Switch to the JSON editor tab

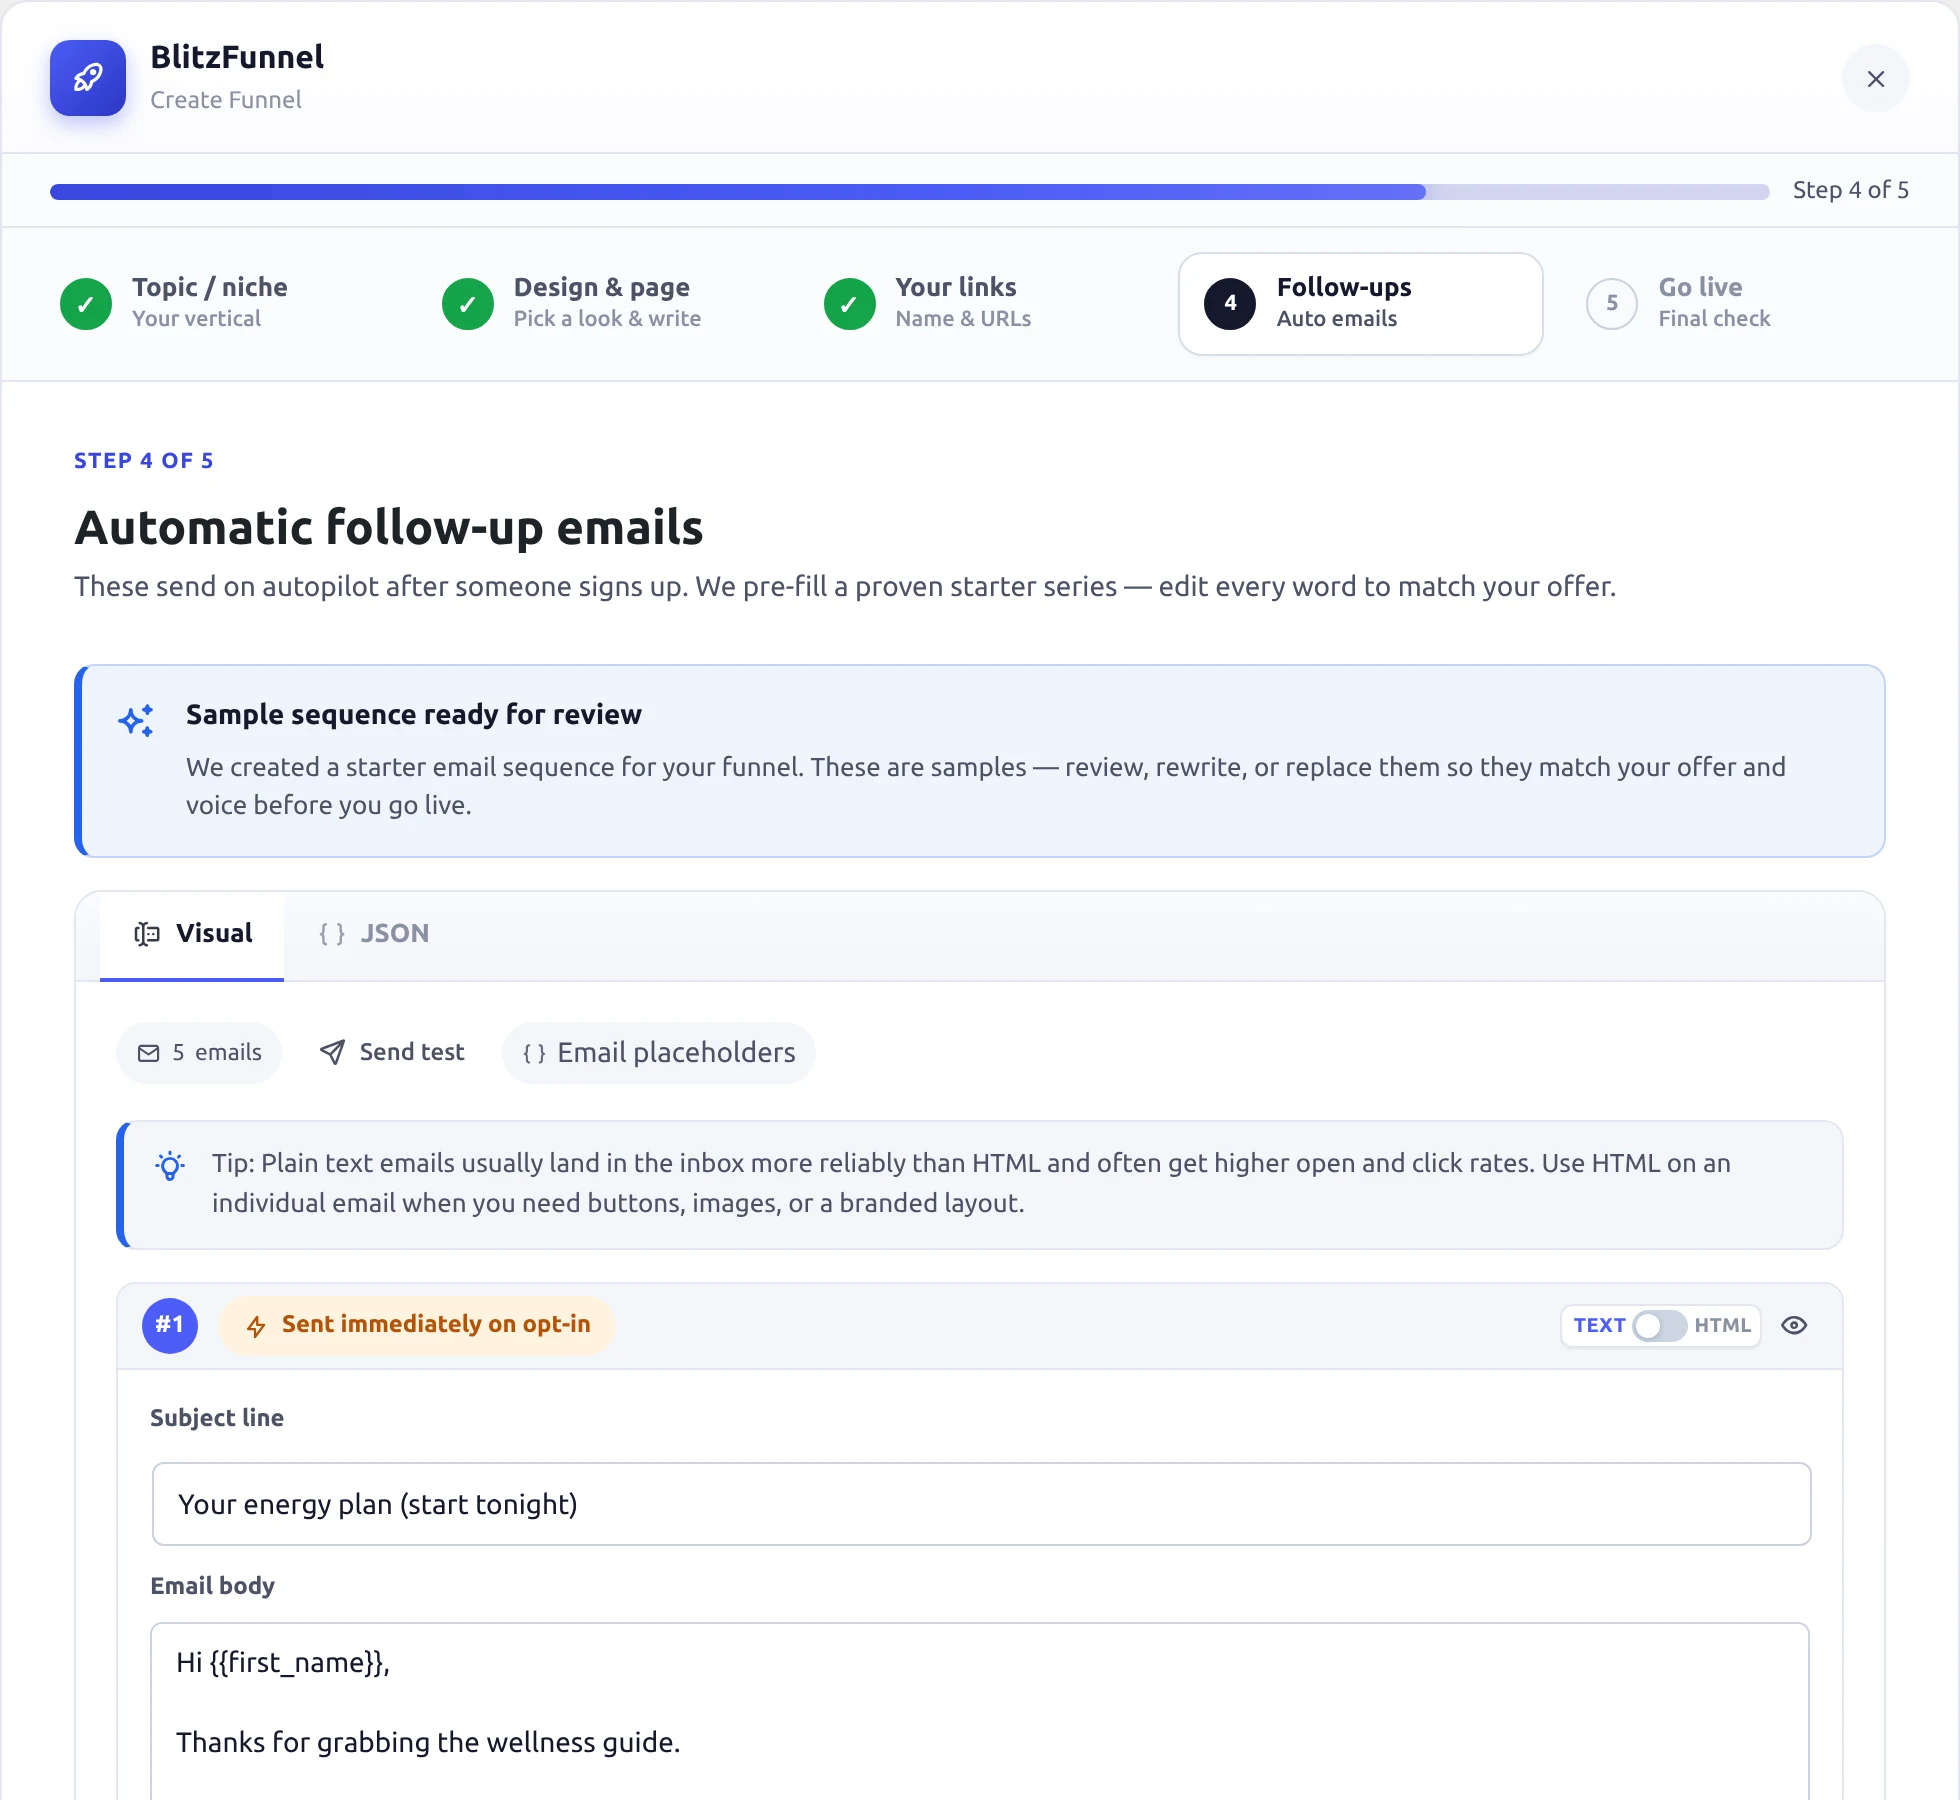coord(374,934)
